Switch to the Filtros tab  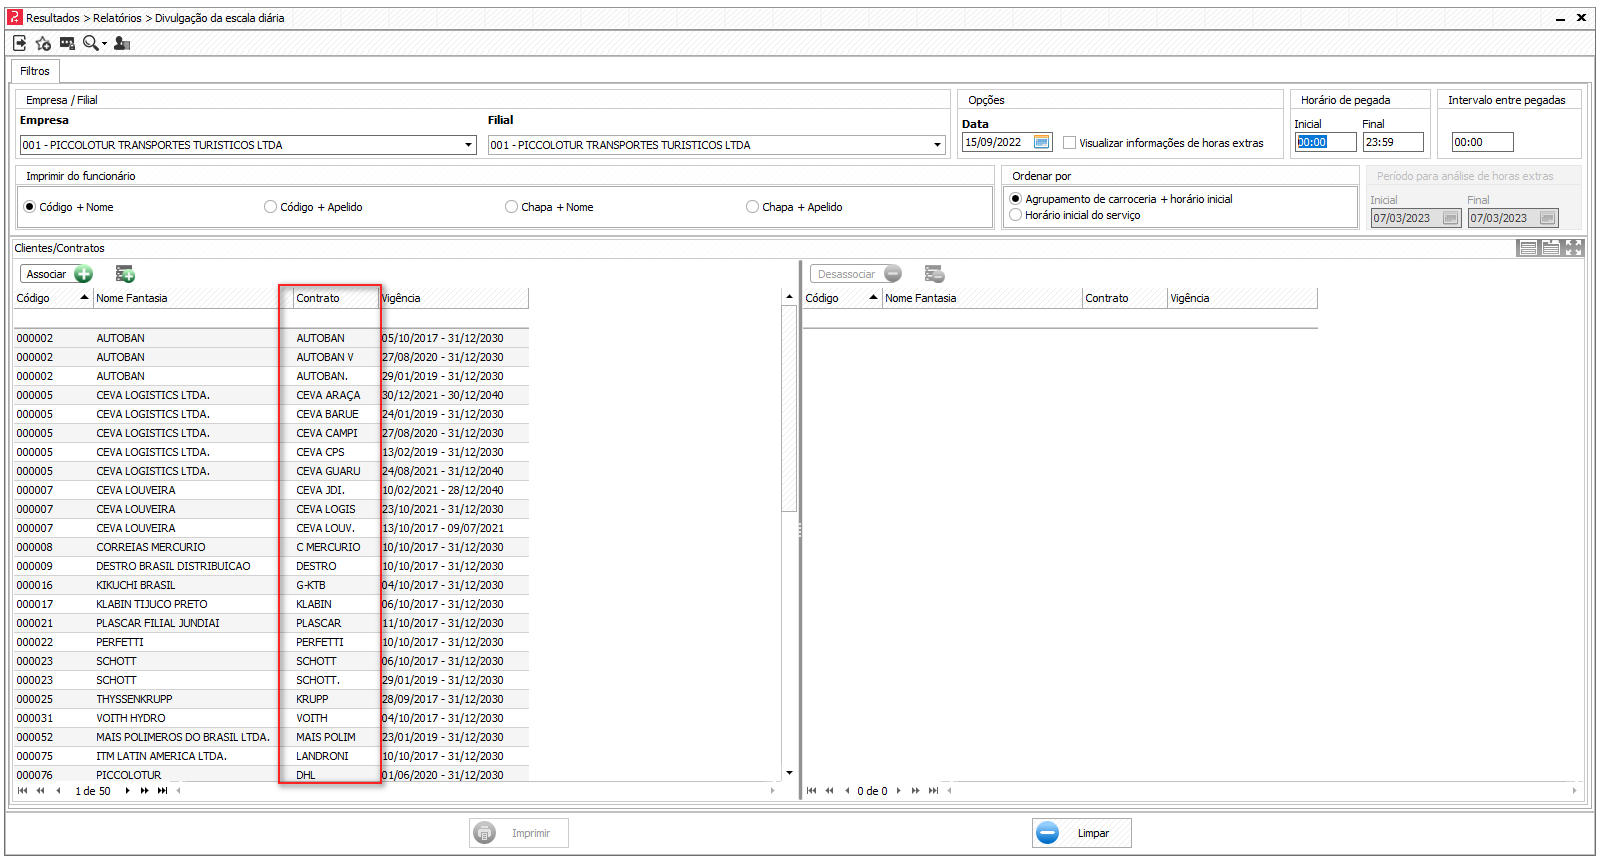[35, 71]
